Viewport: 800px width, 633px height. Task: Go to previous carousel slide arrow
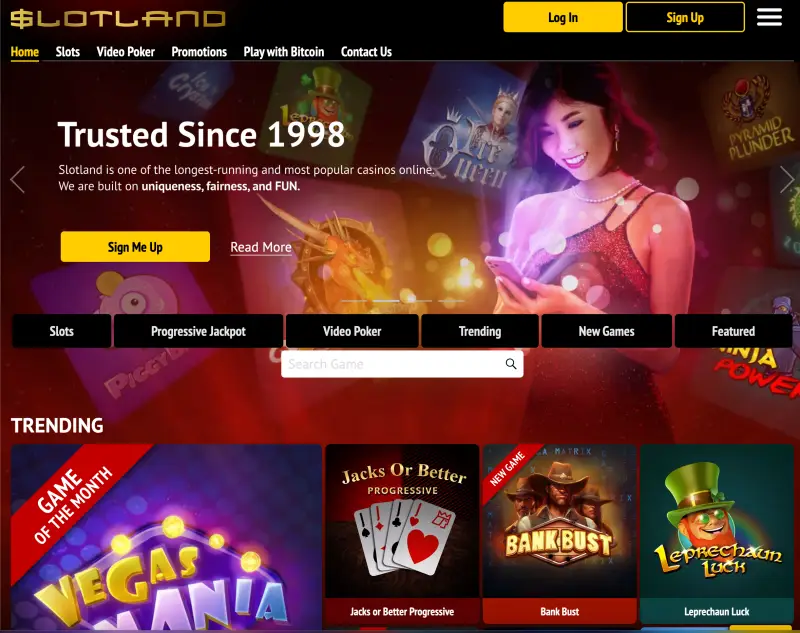point(17,180)
